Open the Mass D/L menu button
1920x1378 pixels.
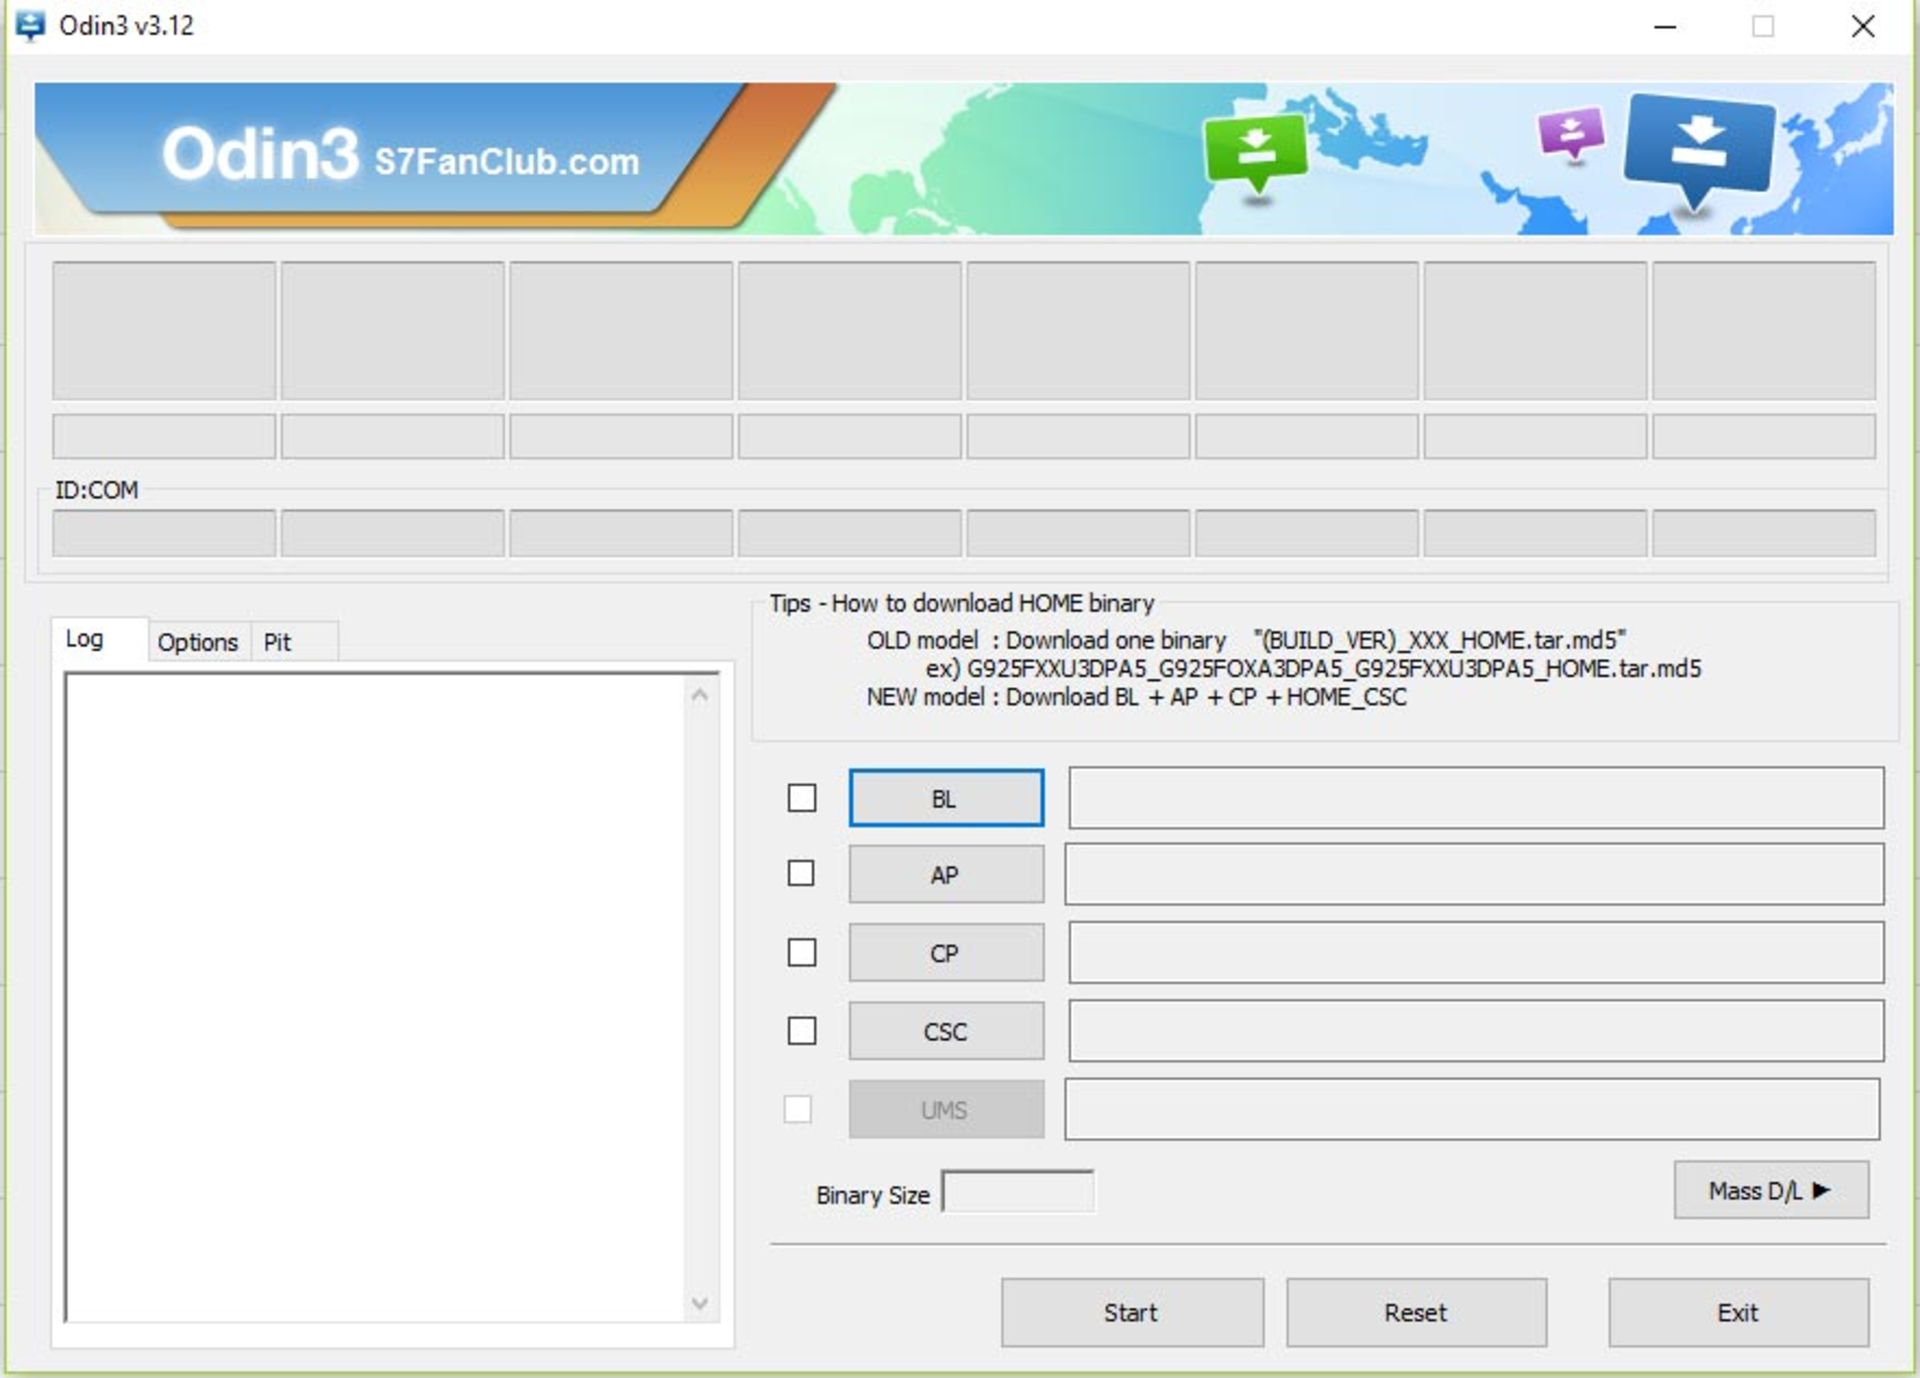[x=1771, y=1190]
